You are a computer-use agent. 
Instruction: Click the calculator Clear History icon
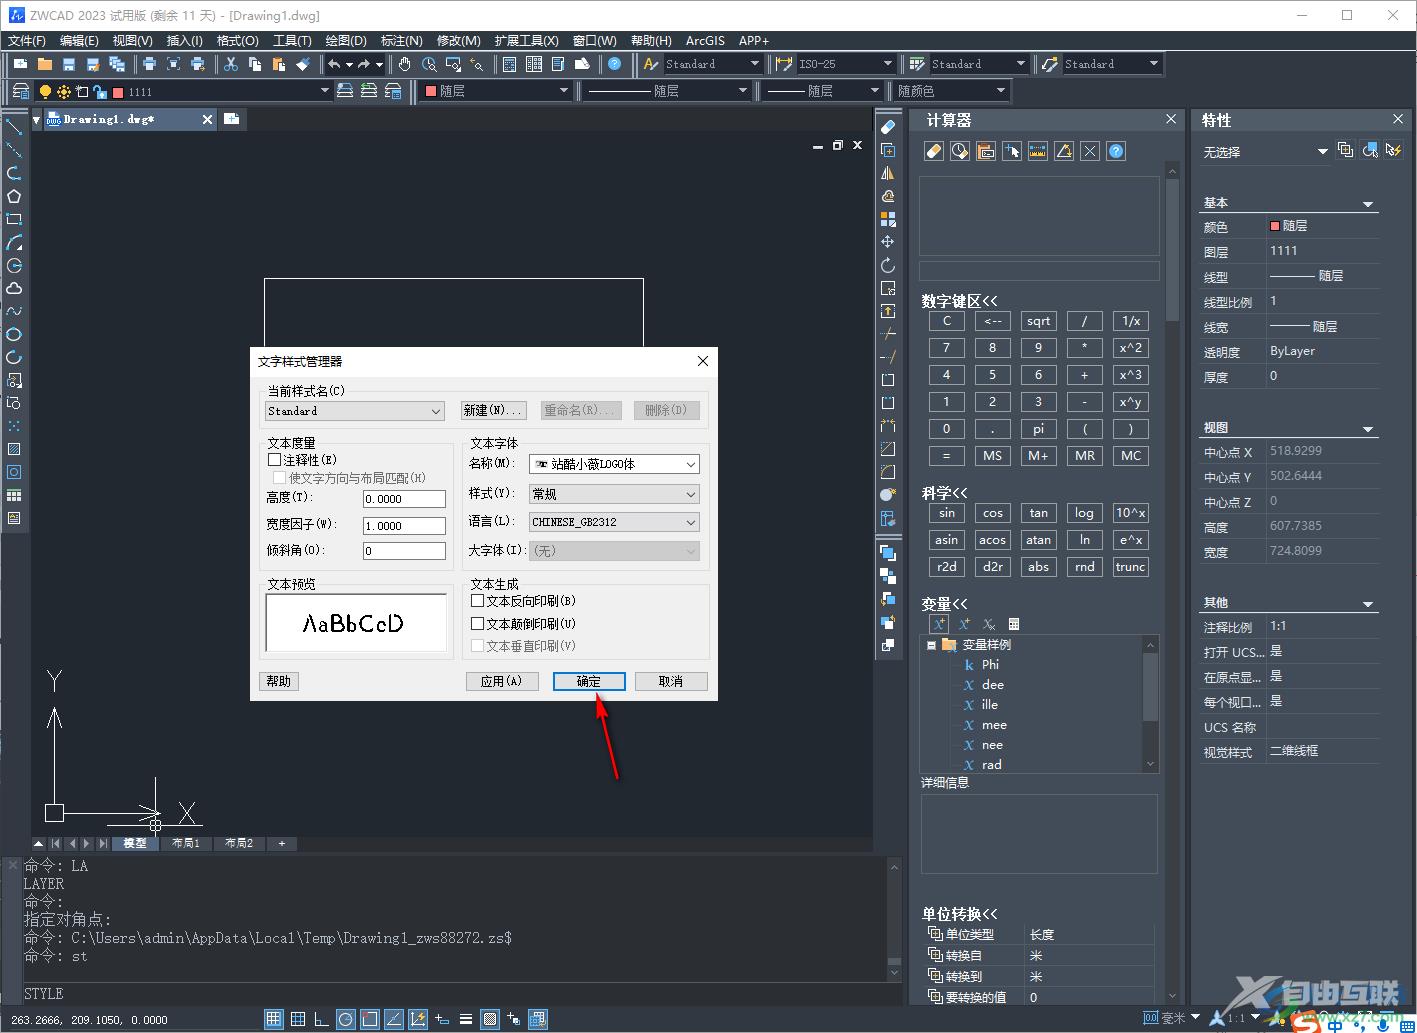tap(960, 152)
